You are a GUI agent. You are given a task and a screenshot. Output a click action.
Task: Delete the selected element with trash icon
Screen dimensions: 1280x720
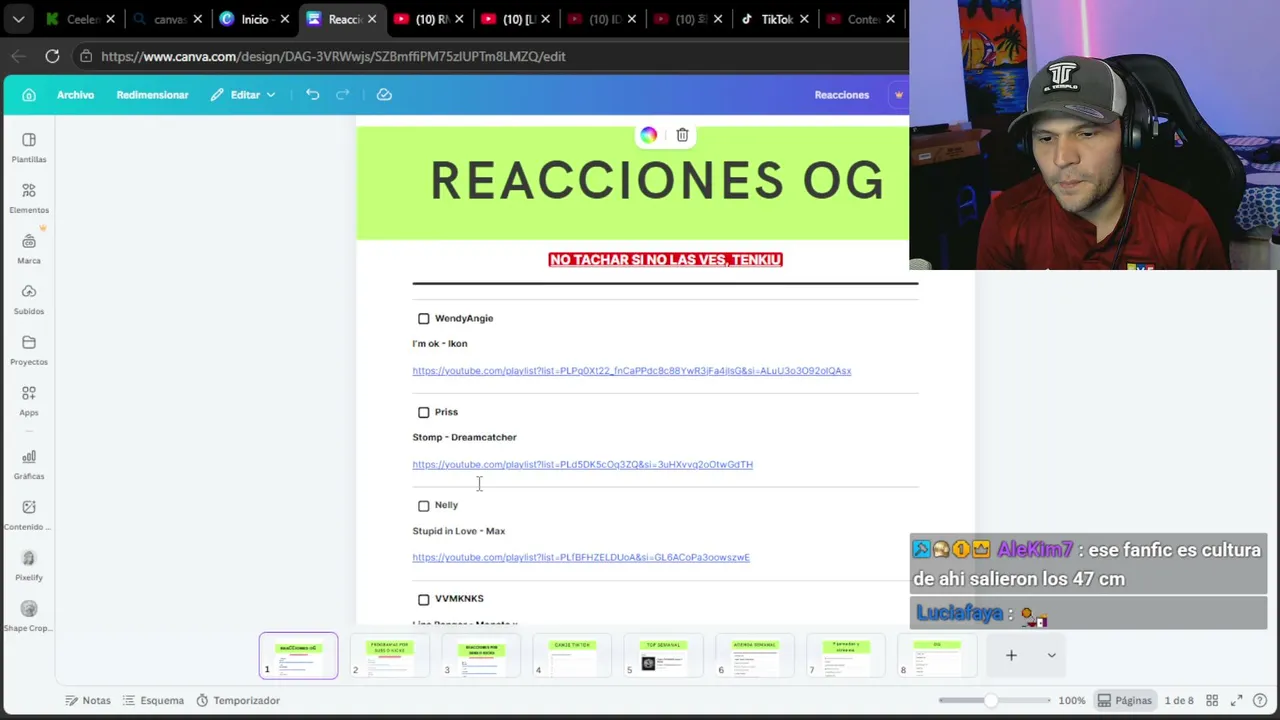click(682, 135)
